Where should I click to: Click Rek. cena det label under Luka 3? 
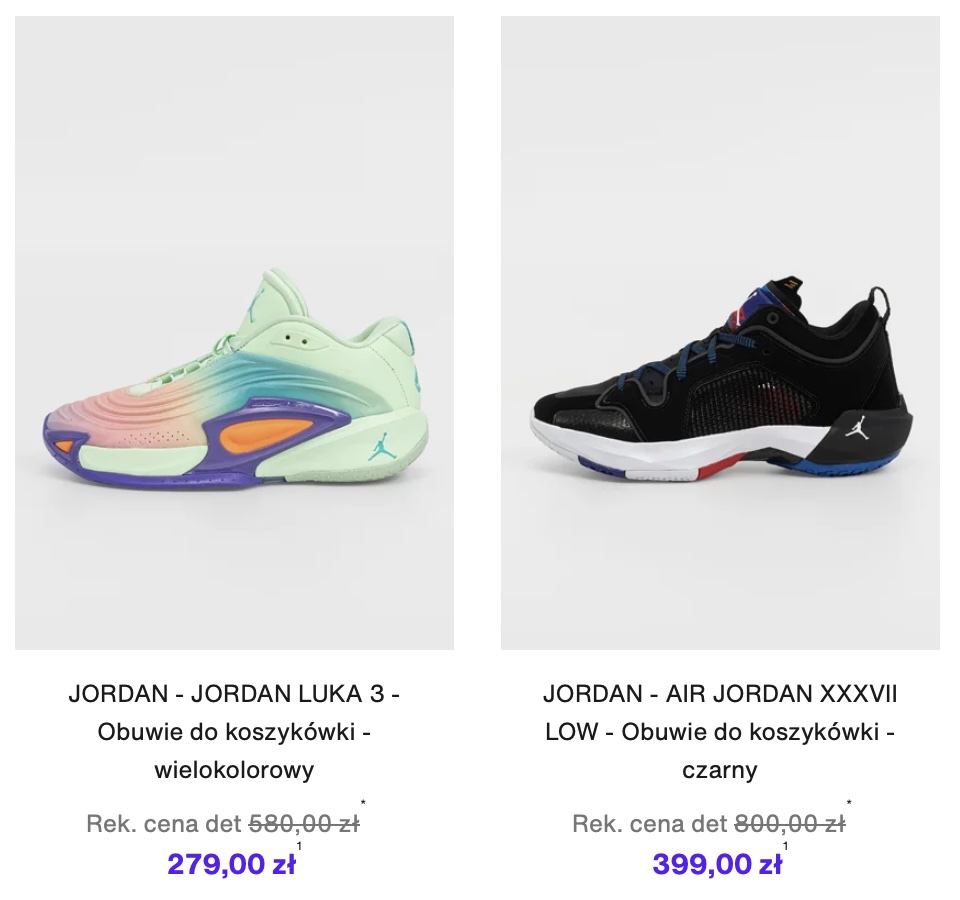[x=165, y=824]
